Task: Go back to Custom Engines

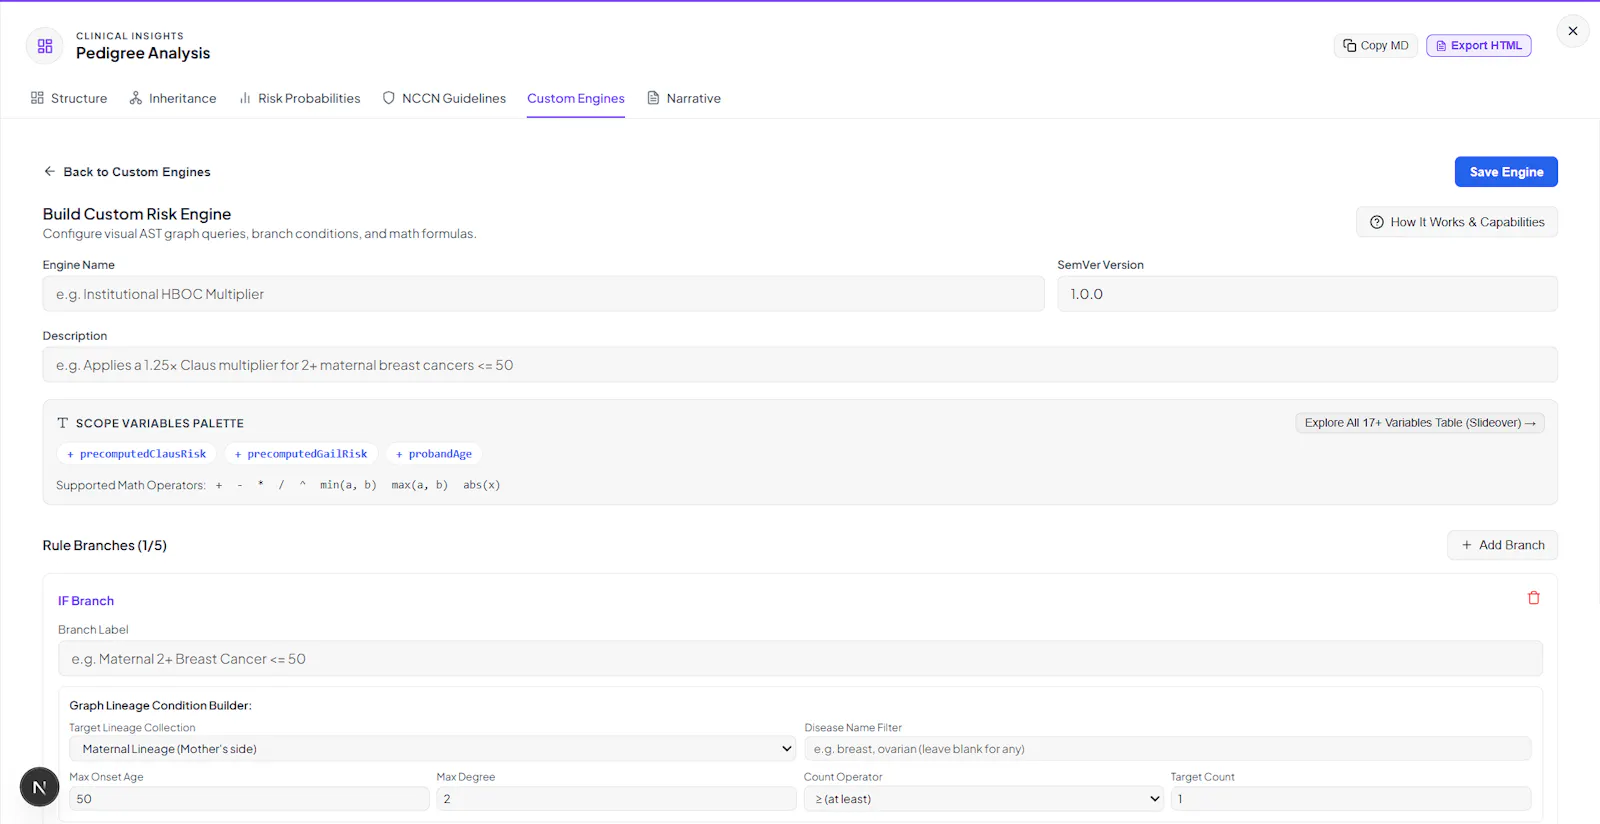Action: click(x=127, y=172)
